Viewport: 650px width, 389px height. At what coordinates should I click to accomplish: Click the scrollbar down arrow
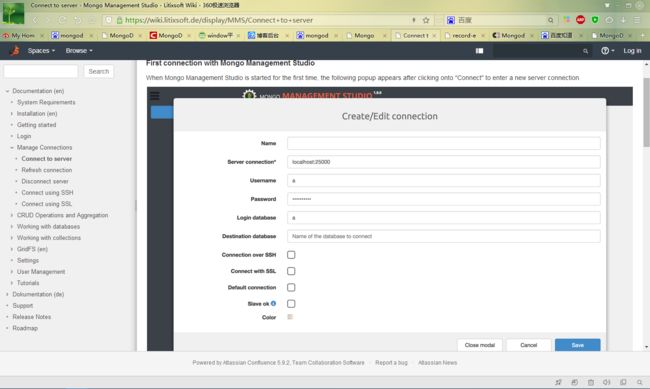[646, 347]
